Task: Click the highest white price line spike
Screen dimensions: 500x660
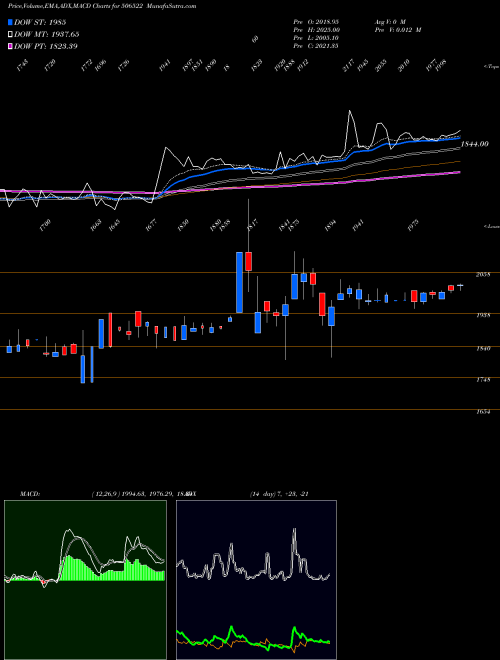Action: 350,111
